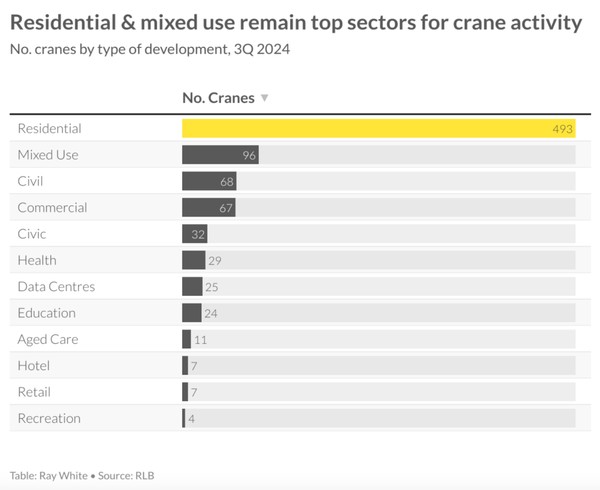Select the Education row label

click(46, 313)
